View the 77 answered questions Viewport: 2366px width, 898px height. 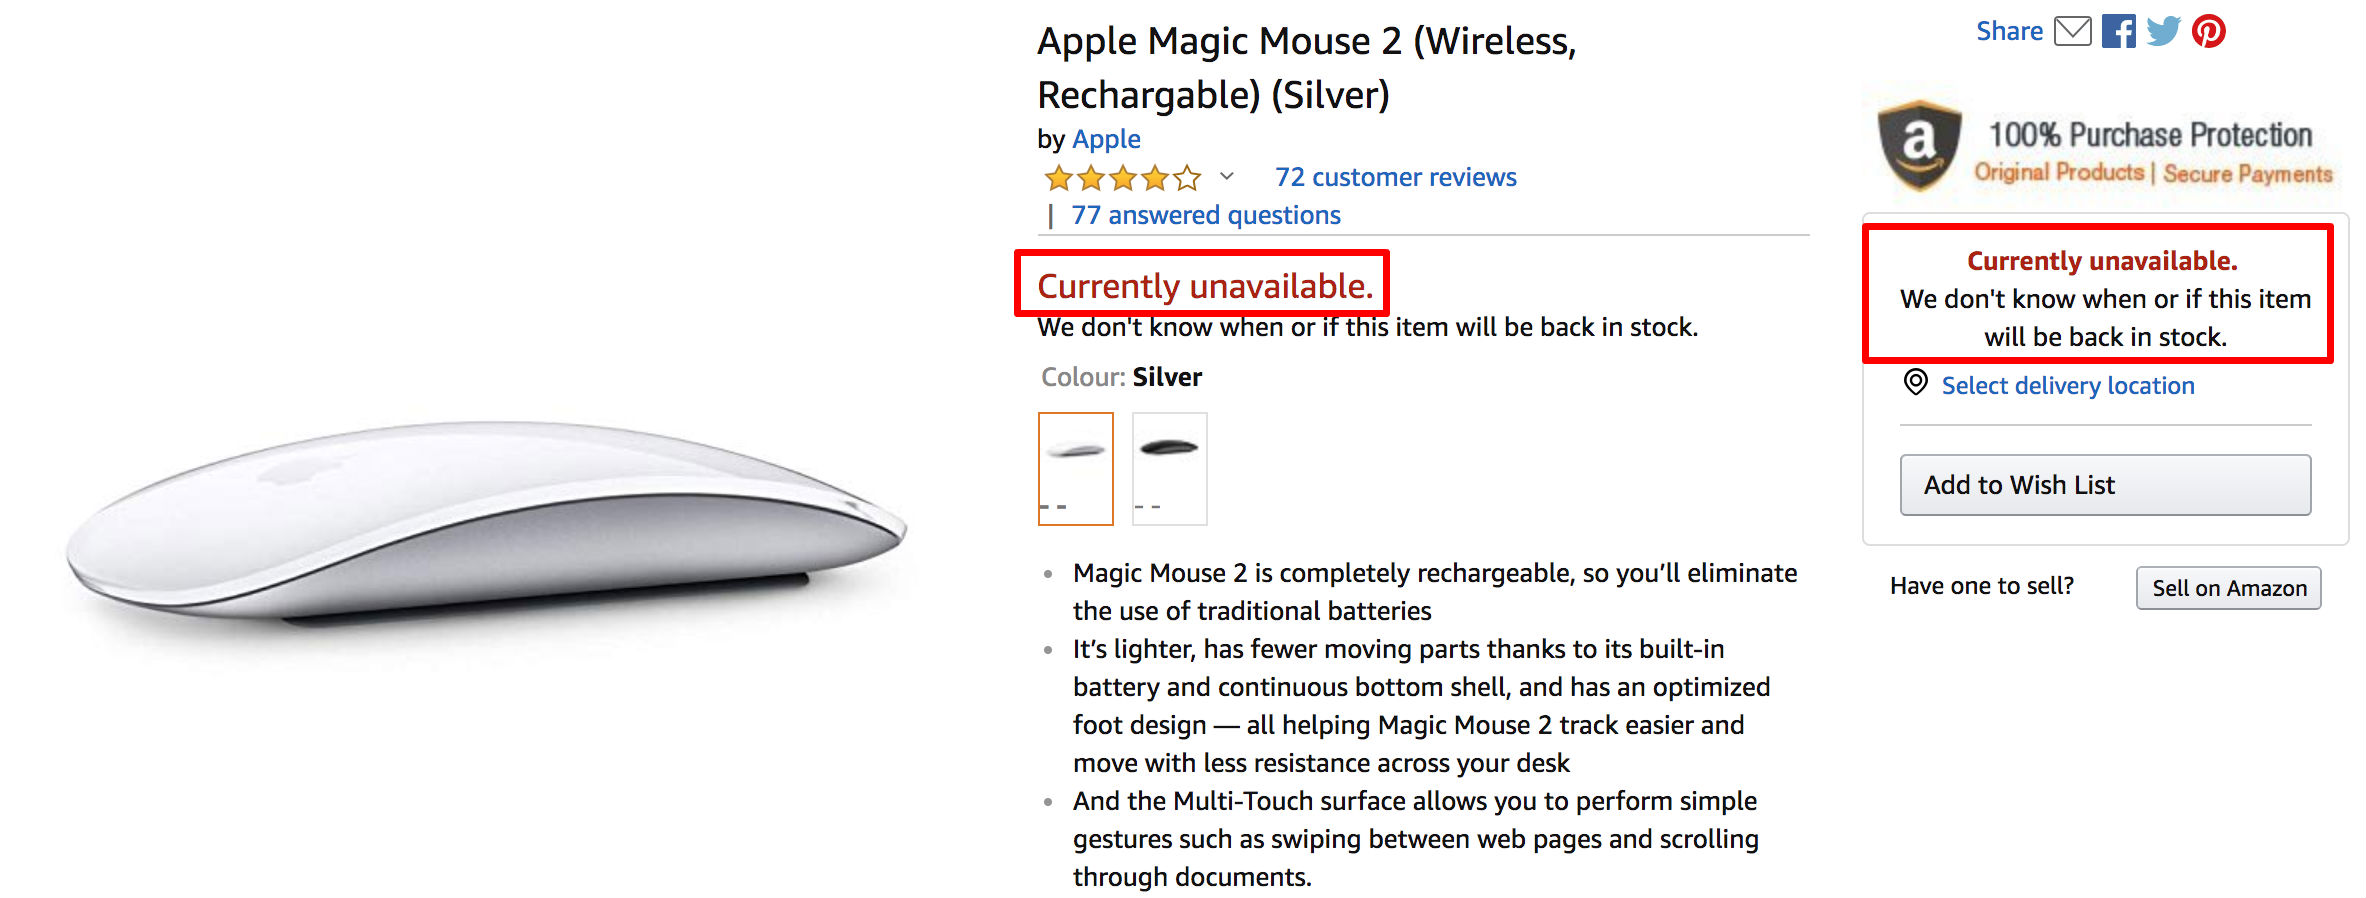pos(1205,214)
